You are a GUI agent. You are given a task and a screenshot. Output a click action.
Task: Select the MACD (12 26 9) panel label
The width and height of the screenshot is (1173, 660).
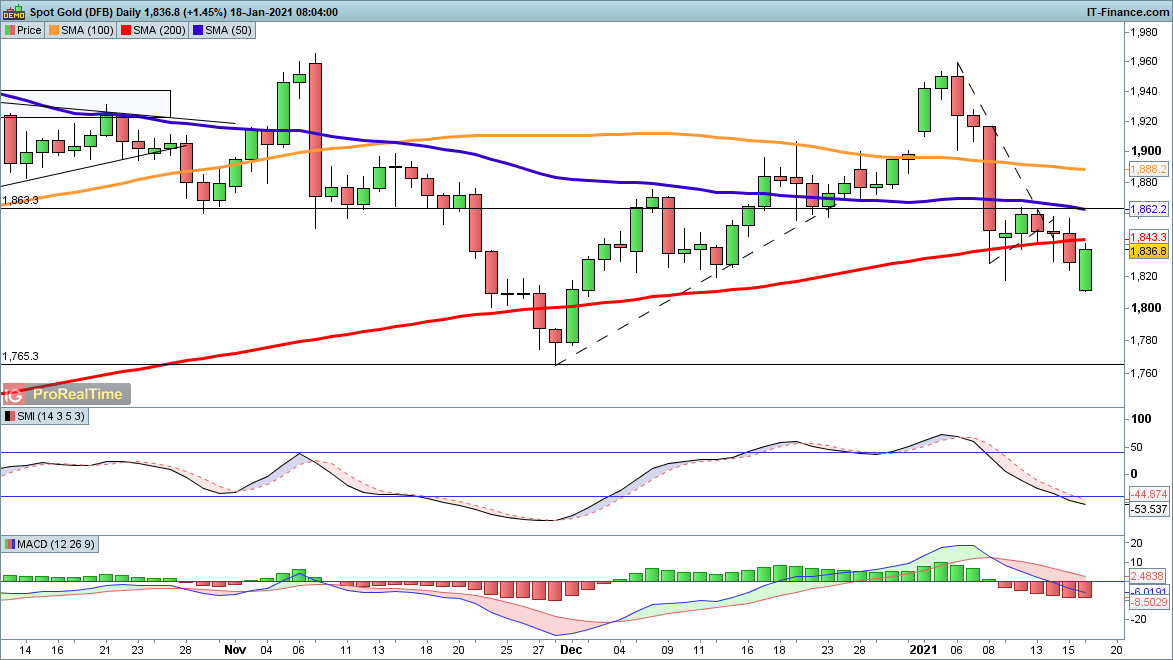pyautogui.click(x=56, y=544)
